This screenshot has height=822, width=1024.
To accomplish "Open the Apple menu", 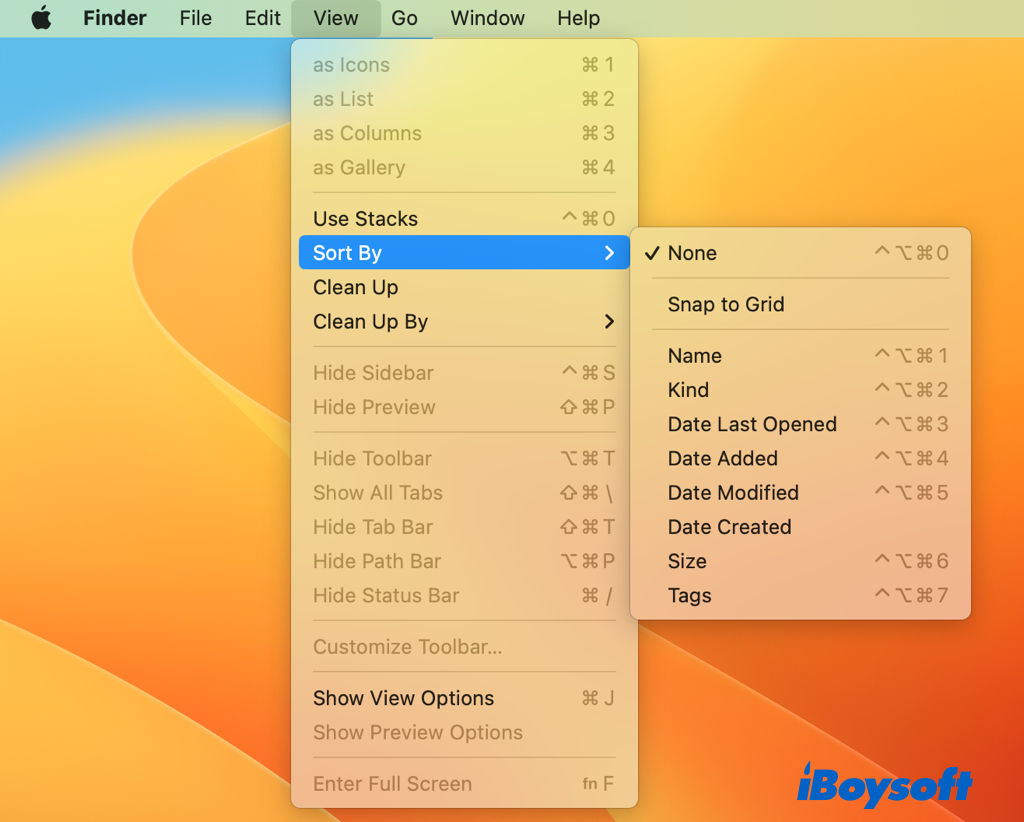I will (x=40, y=17).
